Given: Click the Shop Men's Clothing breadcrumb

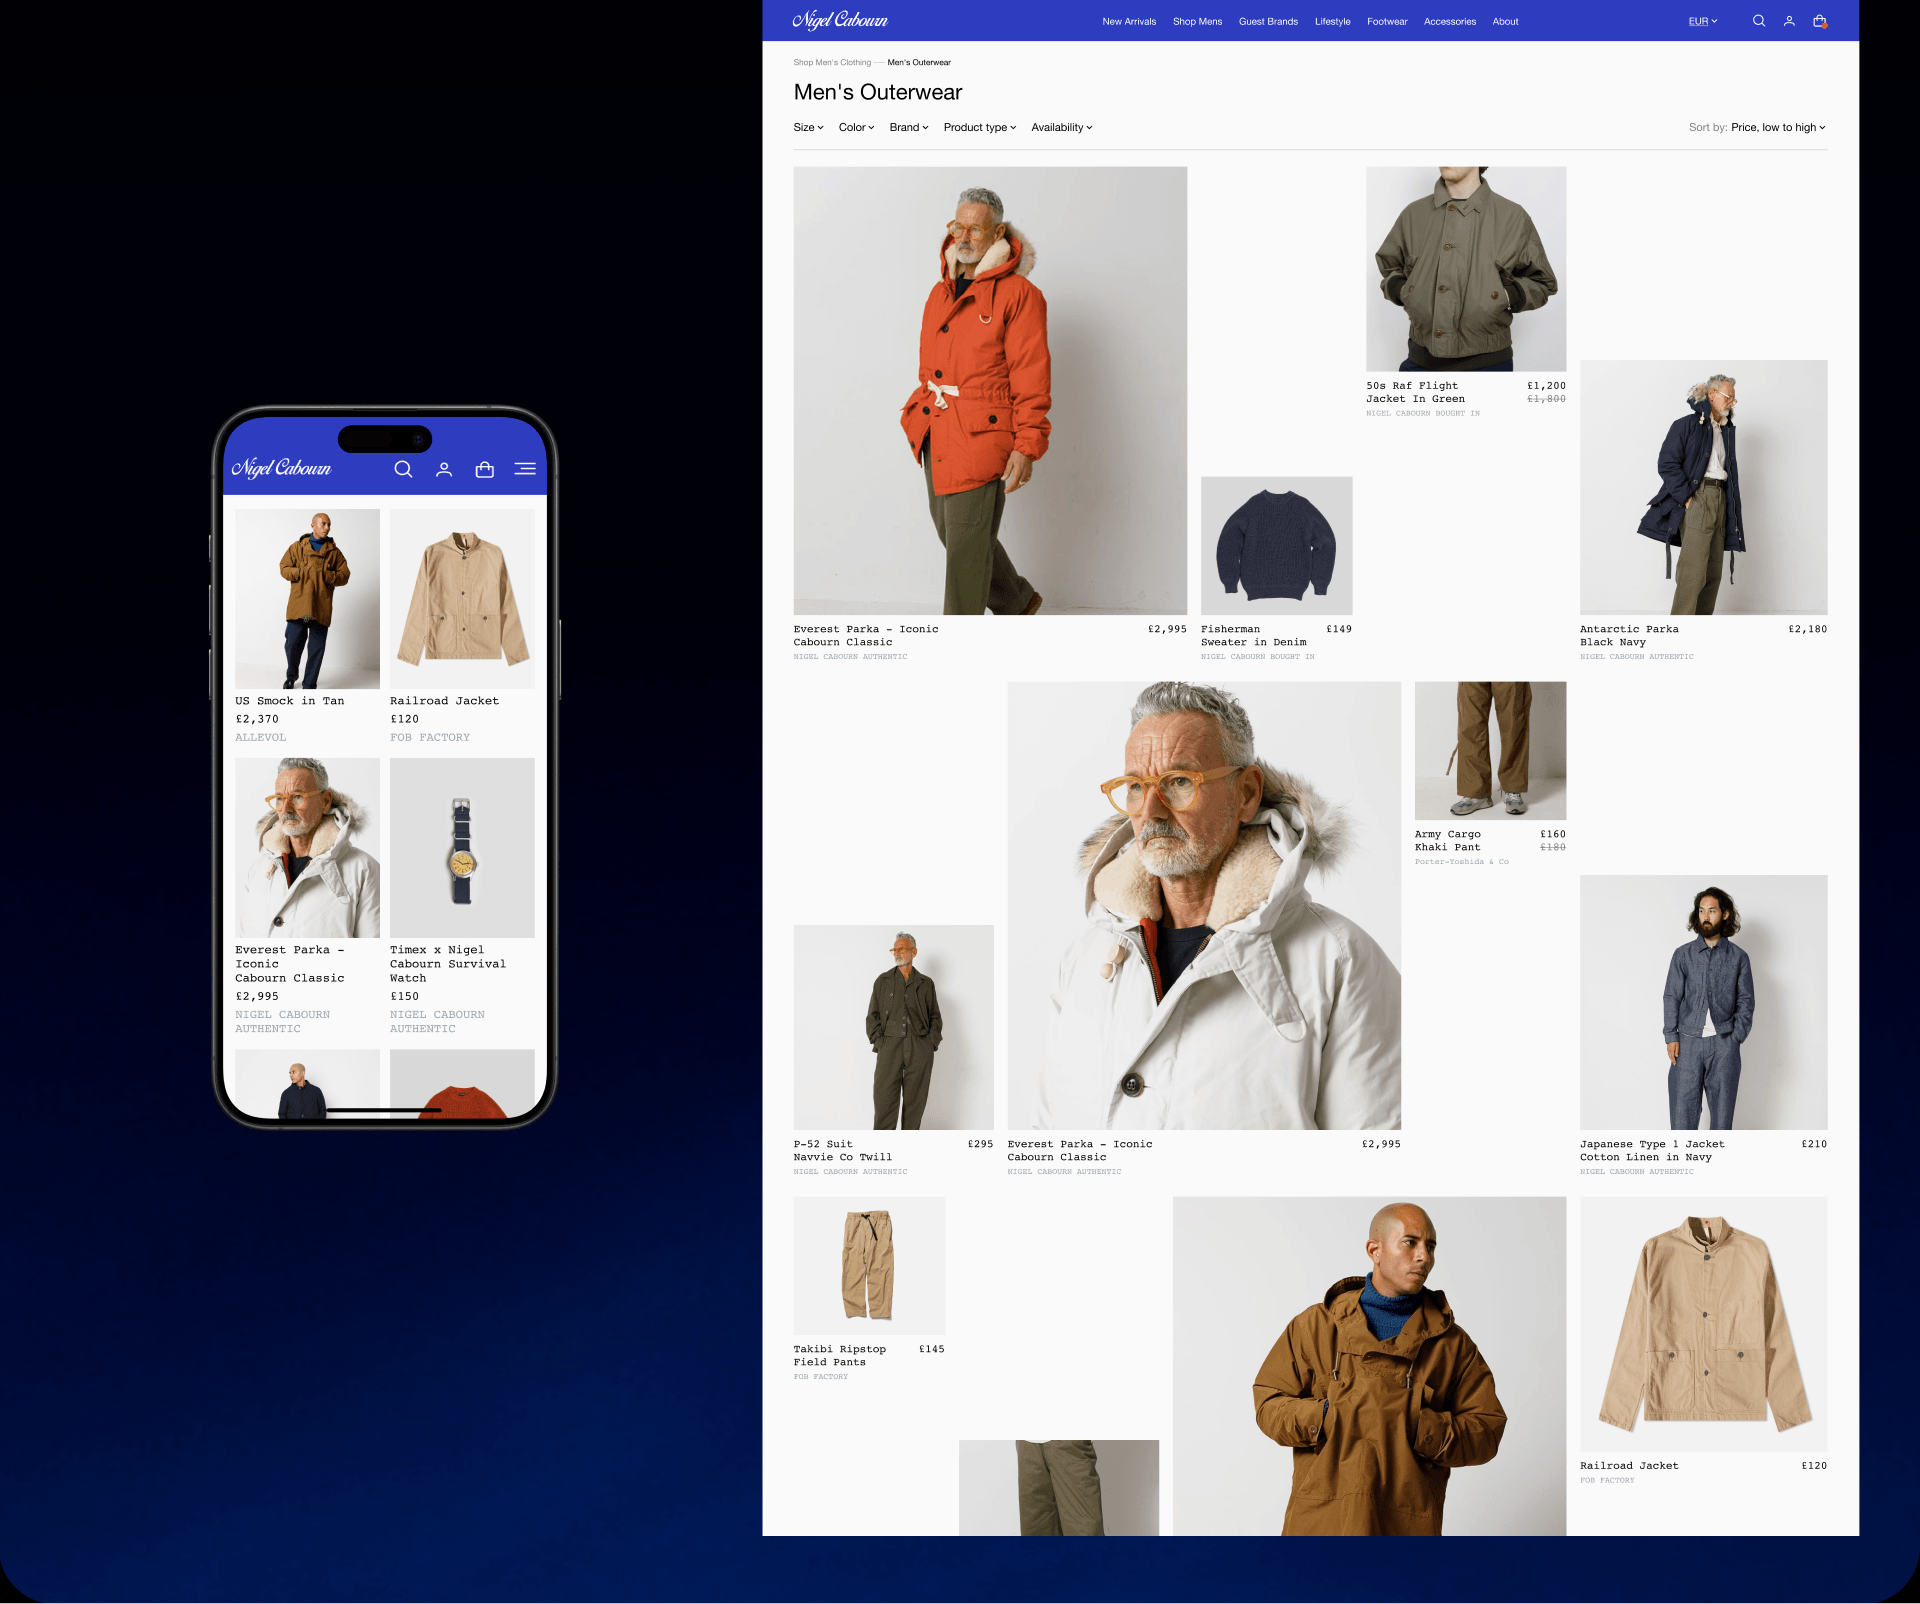Looking at the screenshot, I should 832,62.
